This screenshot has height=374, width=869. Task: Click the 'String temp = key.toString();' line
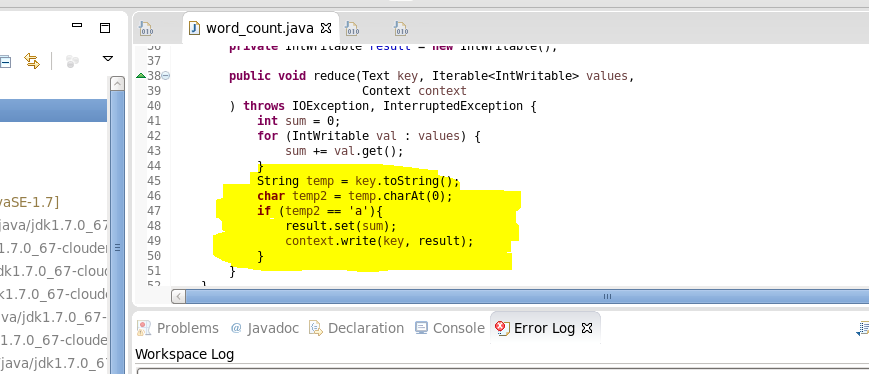pyautogui.click(x=359, y=181)
